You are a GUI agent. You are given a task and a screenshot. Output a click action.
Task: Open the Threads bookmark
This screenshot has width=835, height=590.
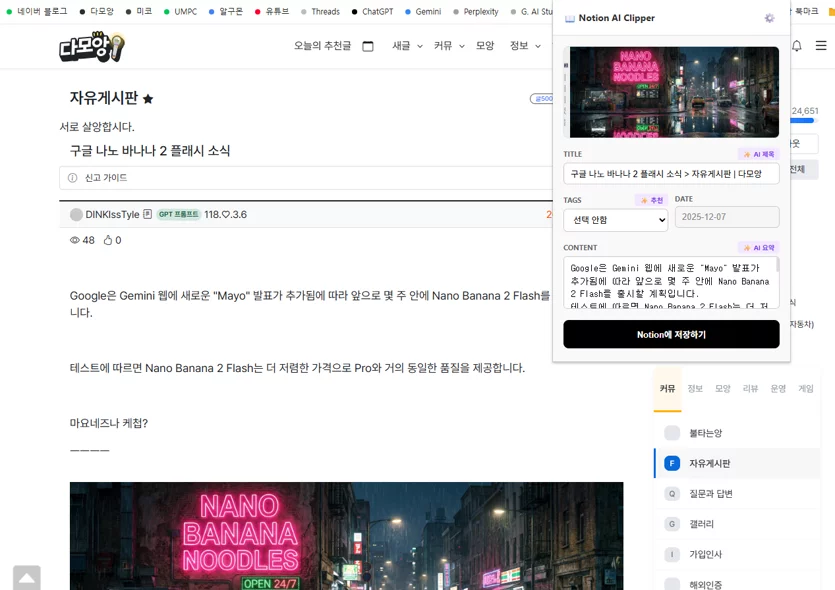click(x=320, y=11)
